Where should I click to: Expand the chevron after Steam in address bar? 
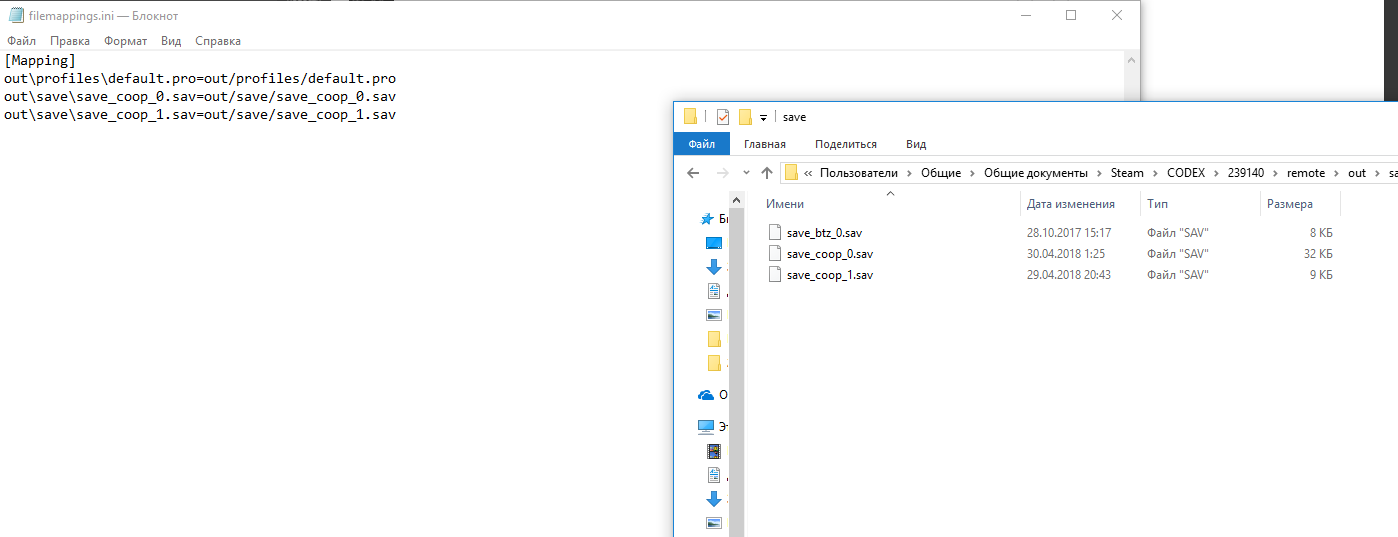tap(1155, 173)
